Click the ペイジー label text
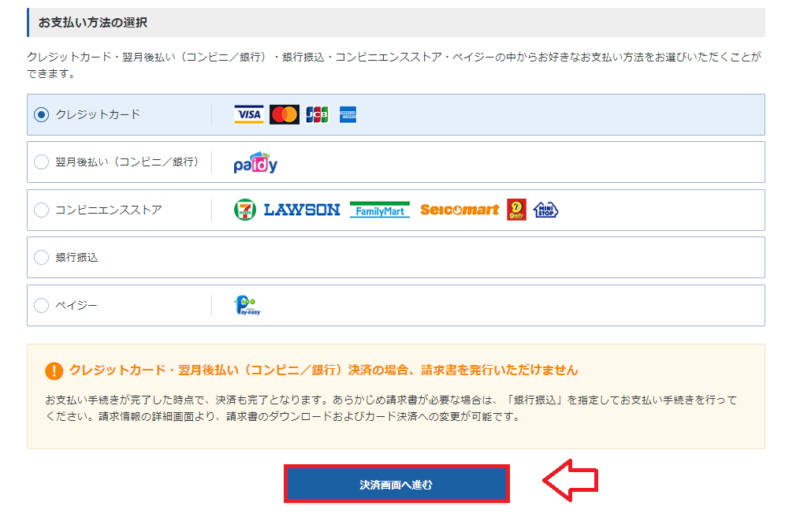Image resolution: width=800 pixels, height=521 pixels. [x=77, y=305]
